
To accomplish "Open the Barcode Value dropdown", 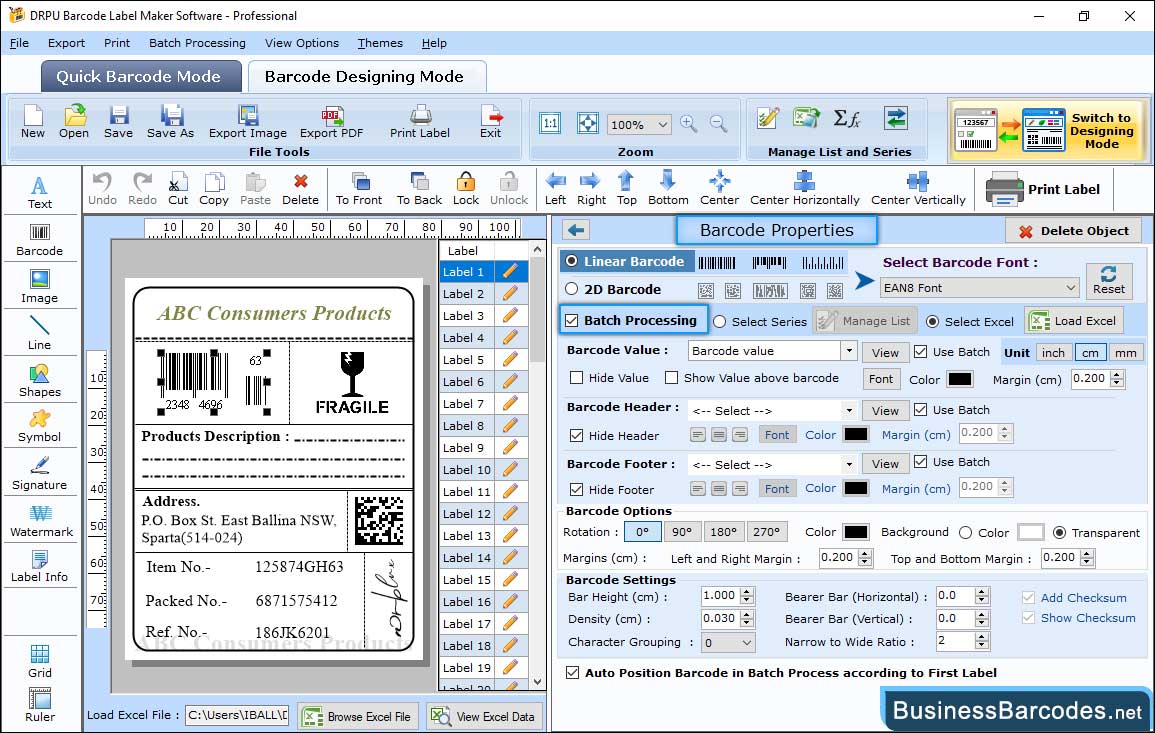I will (849, 351).
